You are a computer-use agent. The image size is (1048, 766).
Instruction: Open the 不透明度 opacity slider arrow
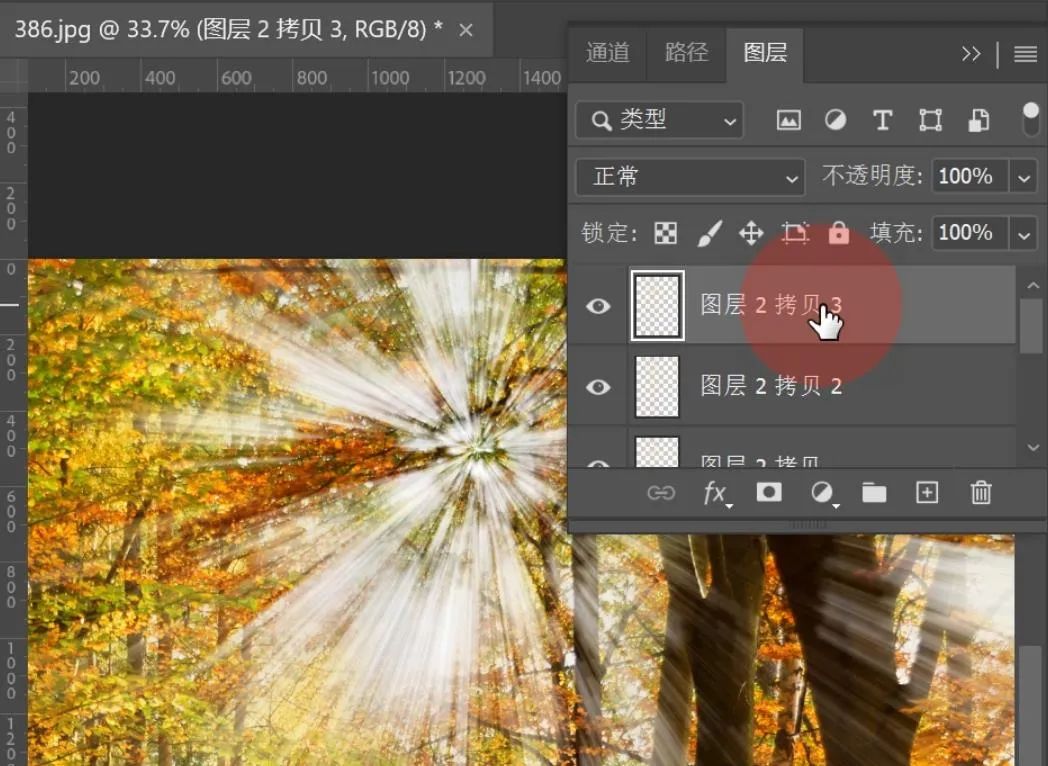(x=1023, y=178)
